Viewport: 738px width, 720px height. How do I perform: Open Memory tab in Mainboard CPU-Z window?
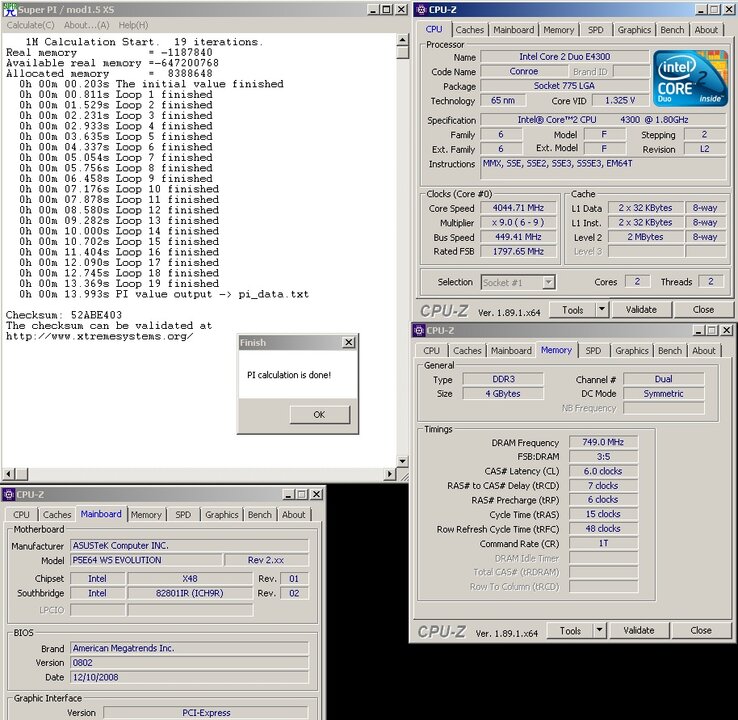click(146, 515)
